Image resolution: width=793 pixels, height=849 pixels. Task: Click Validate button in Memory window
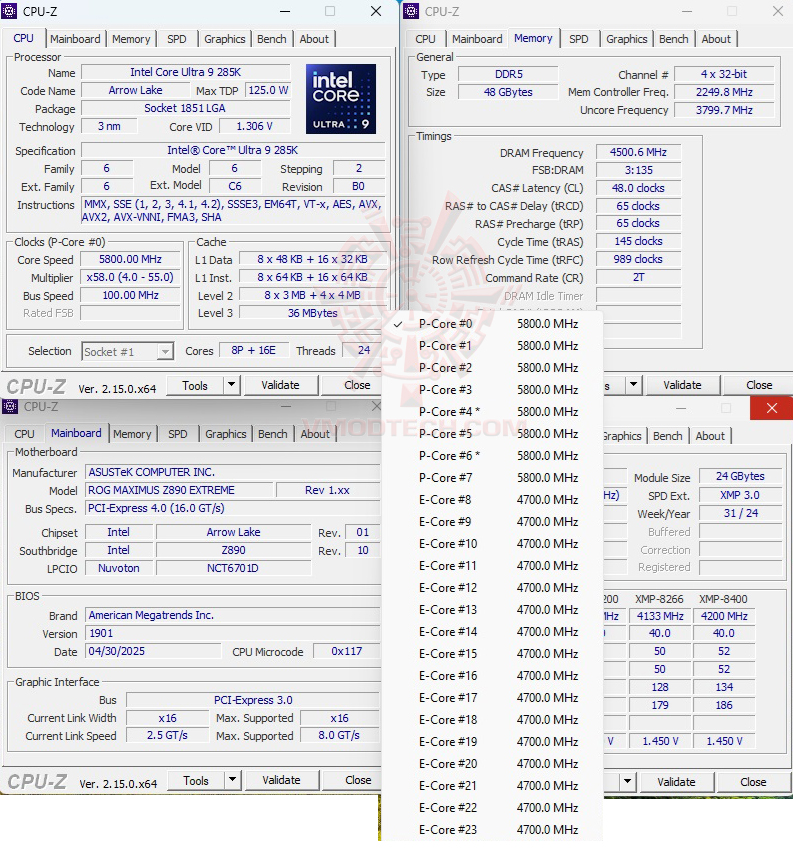[x=682, y=385]
